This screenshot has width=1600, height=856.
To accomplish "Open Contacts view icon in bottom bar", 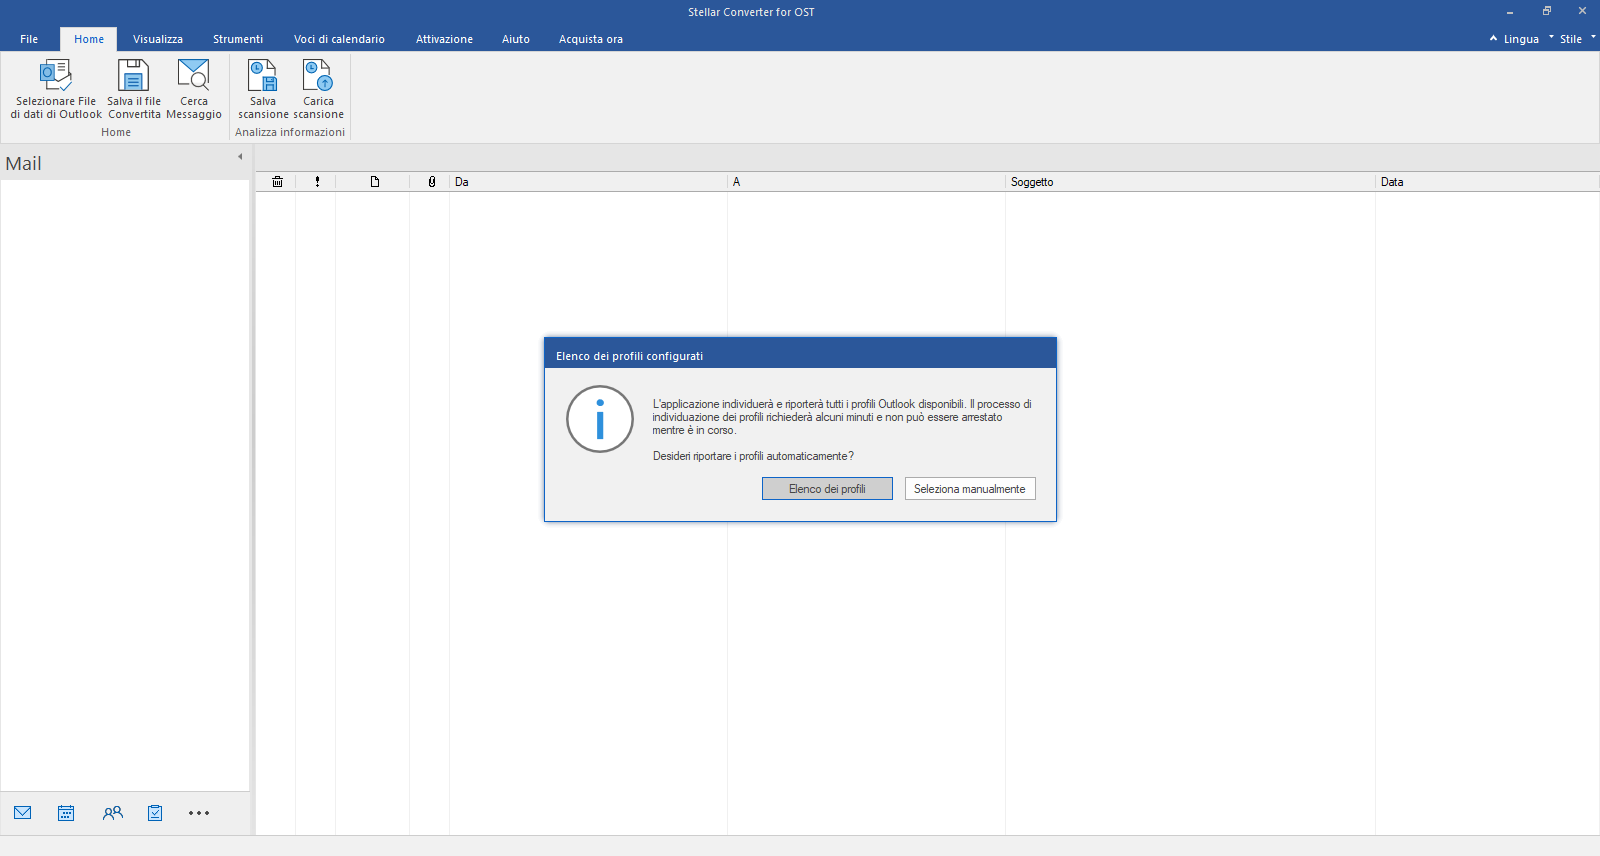I will pos(112,813).
